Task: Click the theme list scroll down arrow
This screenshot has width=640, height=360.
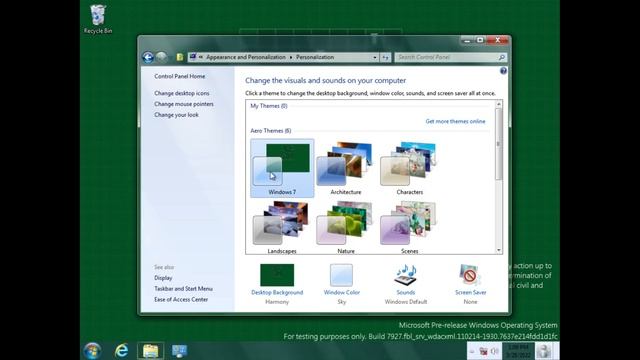Action: coord(498,250)
